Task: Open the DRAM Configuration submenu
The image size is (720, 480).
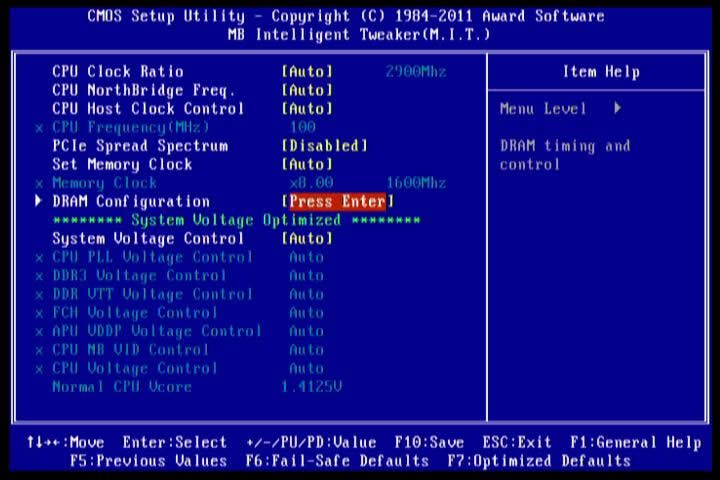Action: 131,202
